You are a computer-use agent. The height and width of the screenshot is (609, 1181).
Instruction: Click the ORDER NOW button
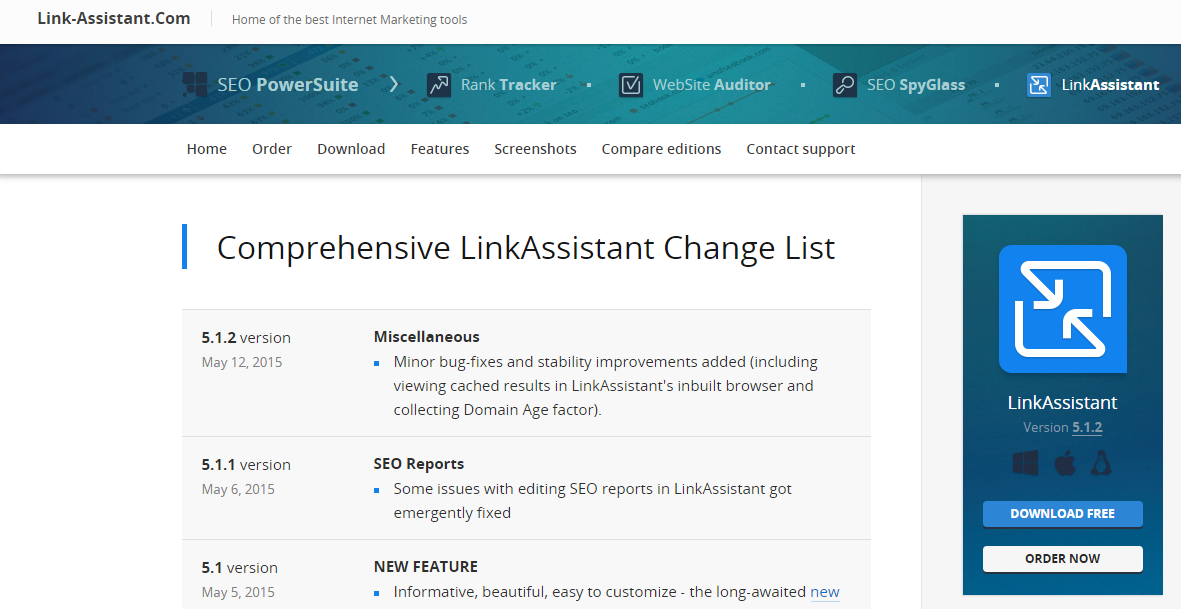coord(1063,559)
